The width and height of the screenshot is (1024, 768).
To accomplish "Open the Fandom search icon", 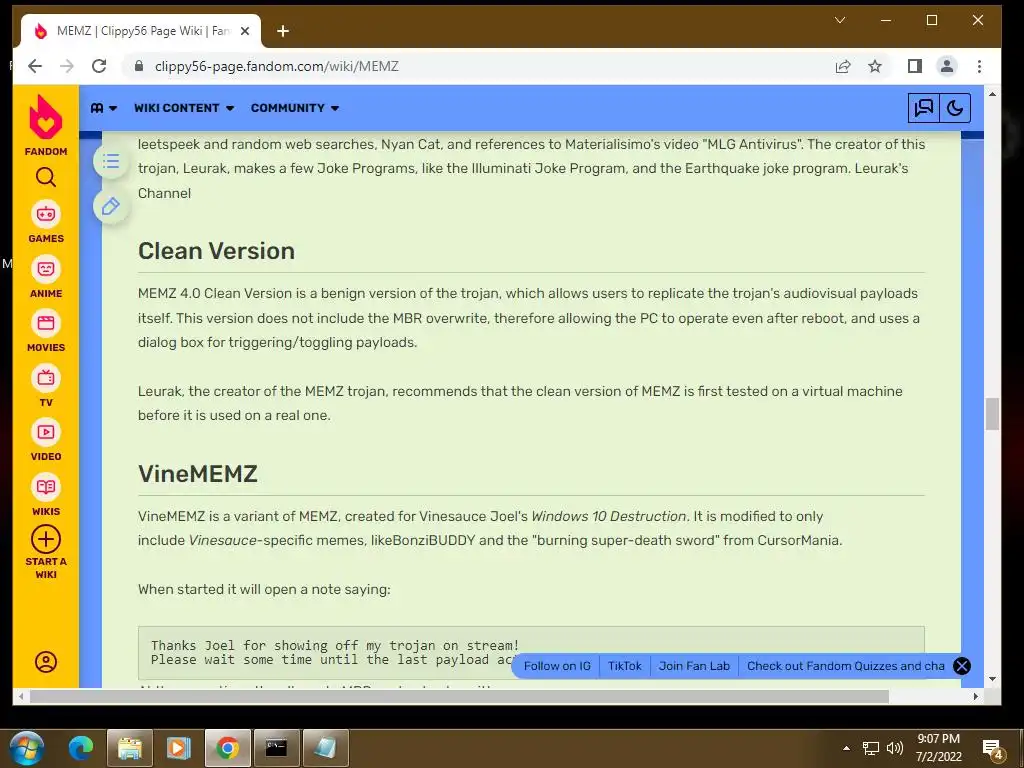I will pyautogui.click(x=46, y=177).
